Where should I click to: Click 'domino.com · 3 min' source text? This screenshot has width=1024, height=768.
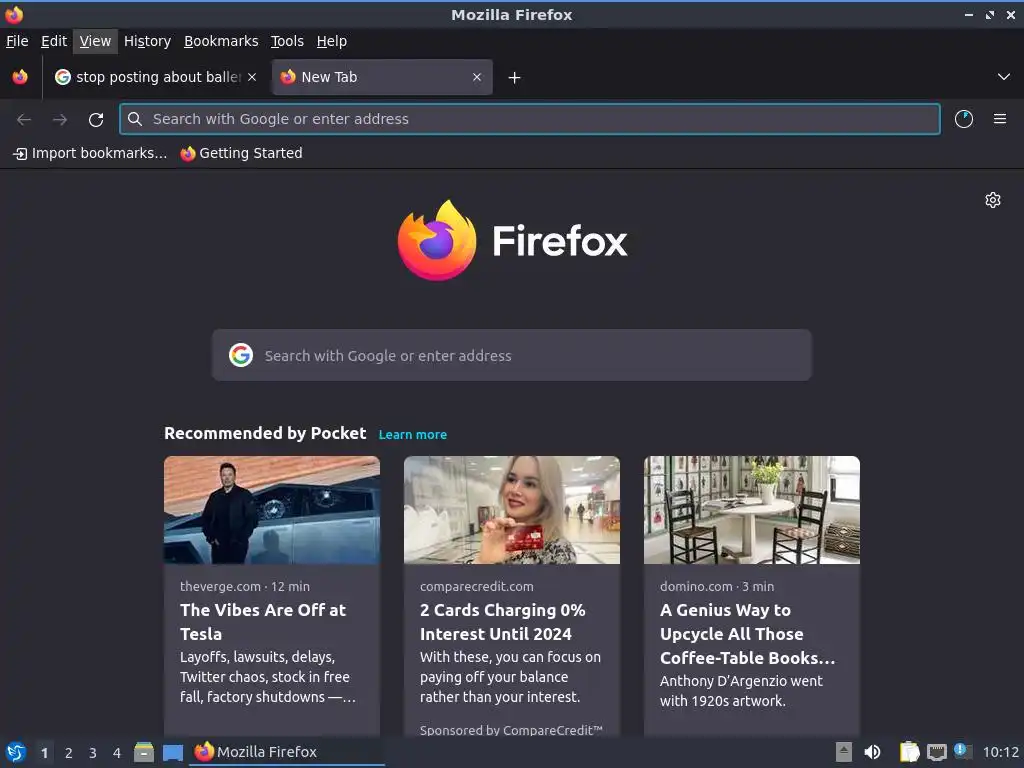pos(717,586)
